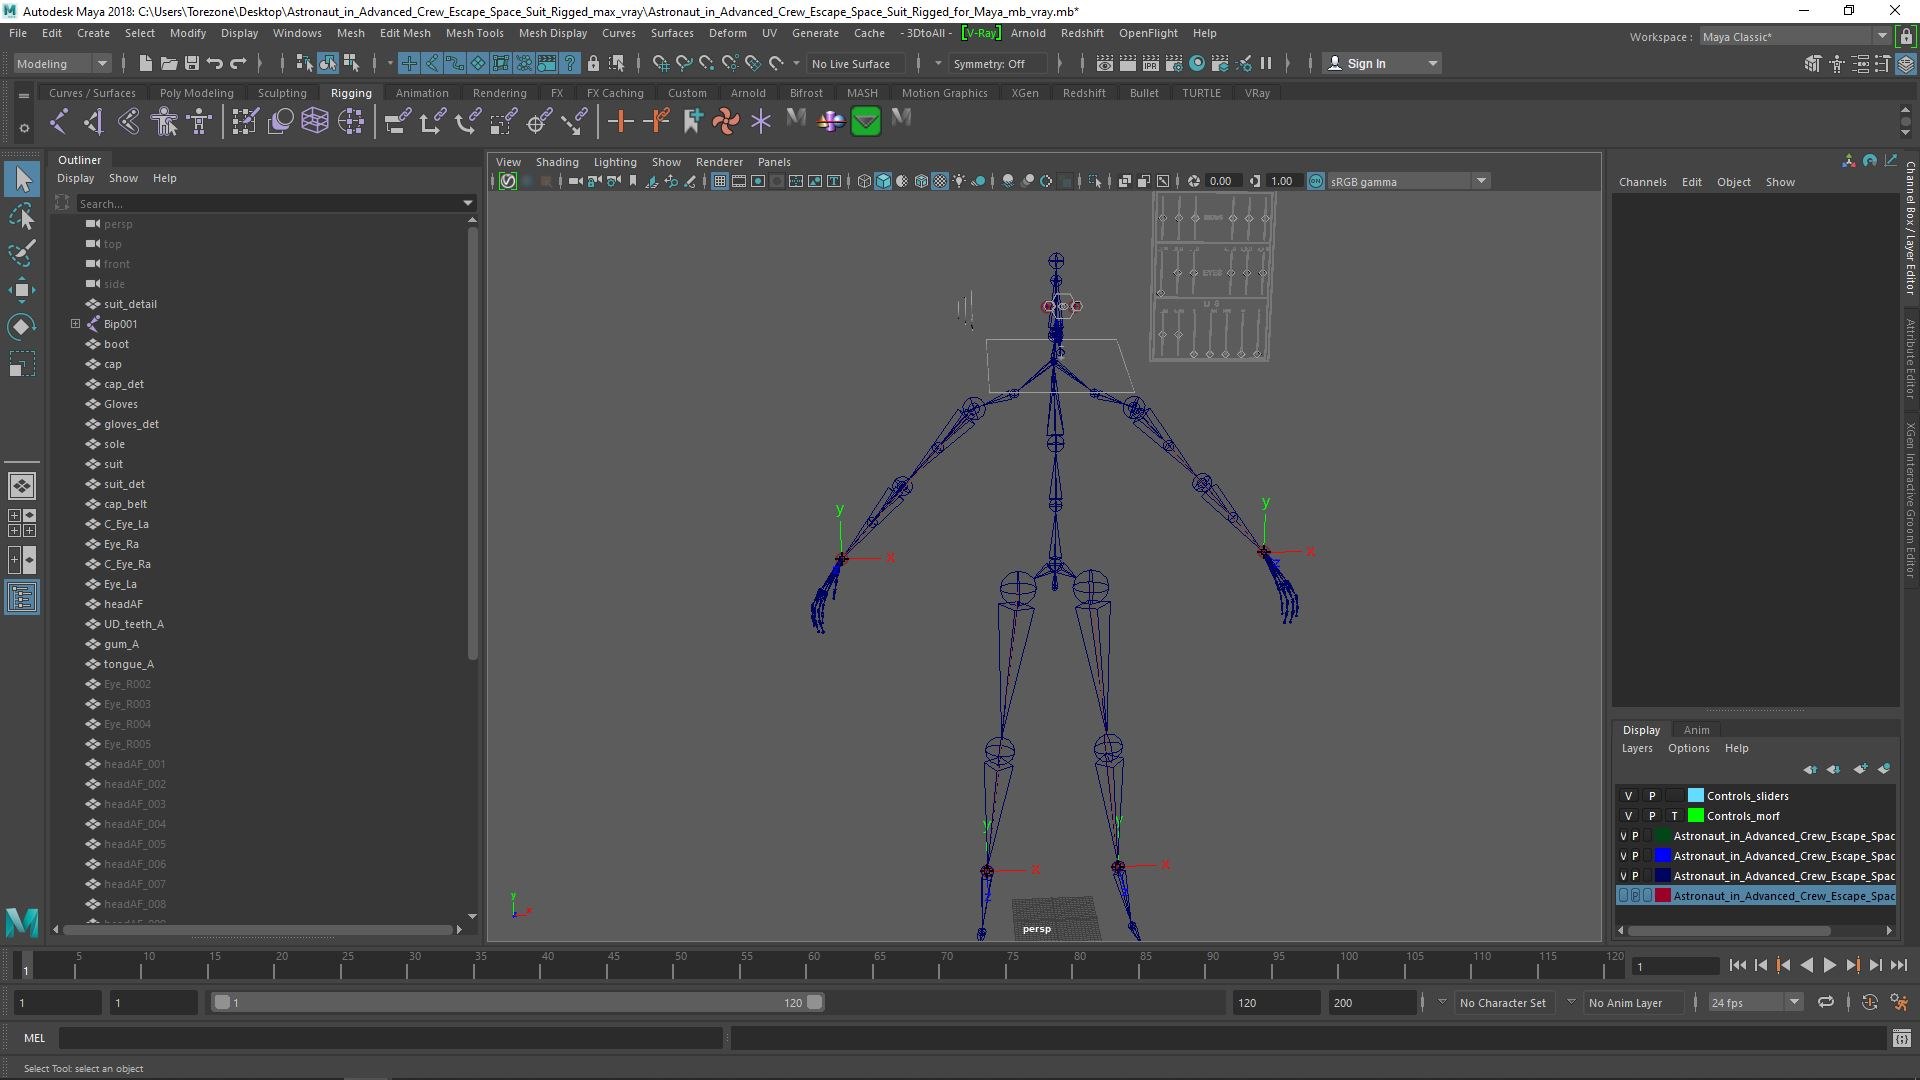This screenshot has height=1080, width=1920.
Task: Click create new layer icon in Layer Editor
Action: click(1861, 769)
